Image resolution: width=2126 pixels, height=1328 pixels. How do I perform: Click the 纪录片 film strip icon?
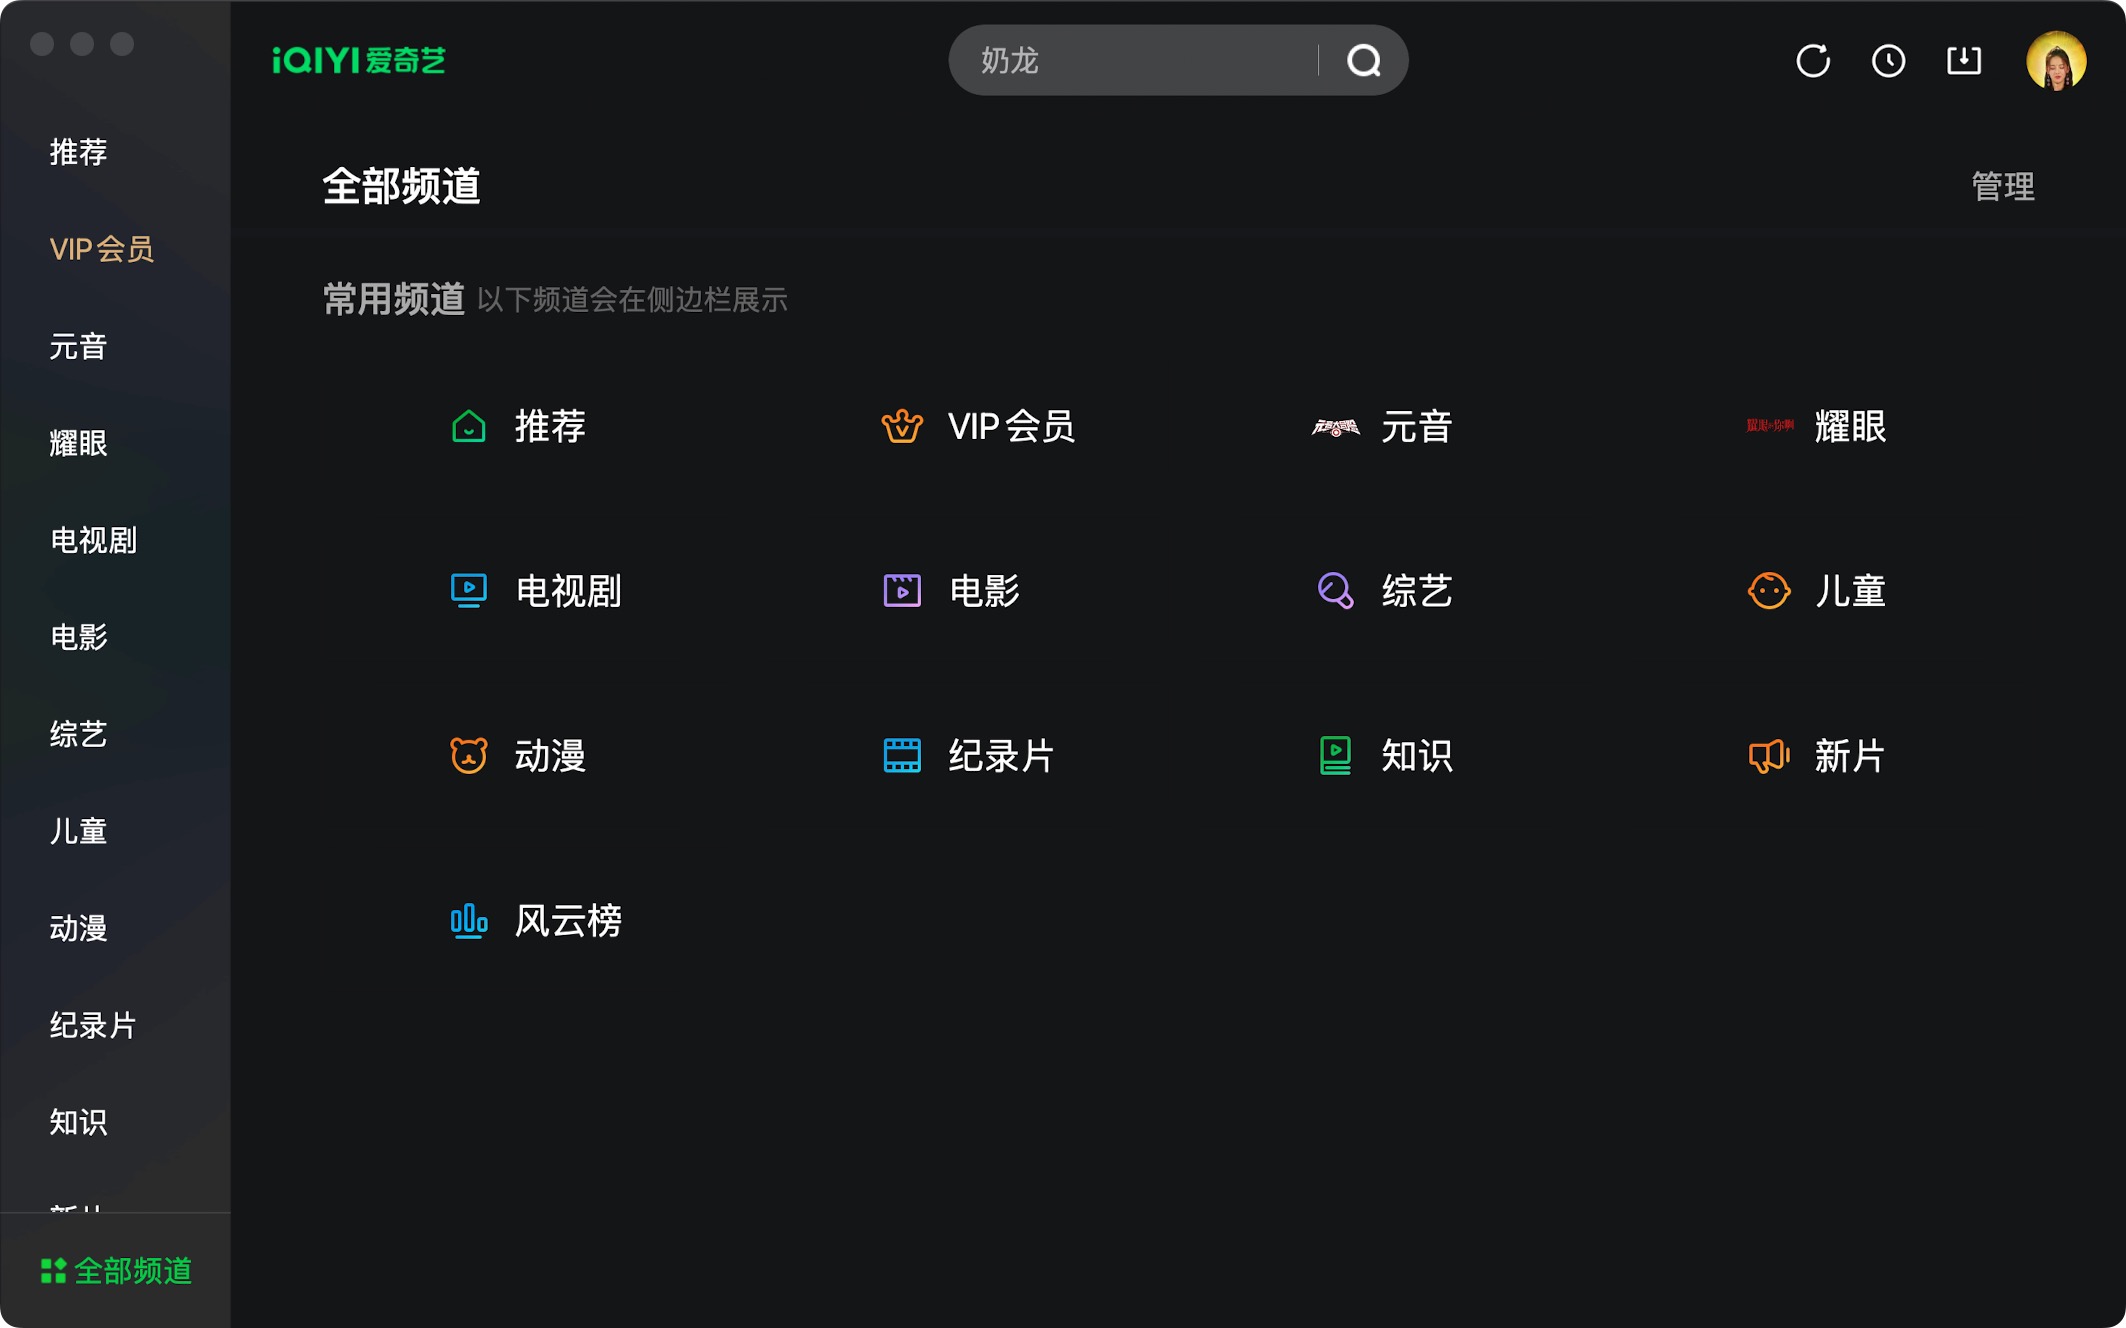tap(902, 756)
